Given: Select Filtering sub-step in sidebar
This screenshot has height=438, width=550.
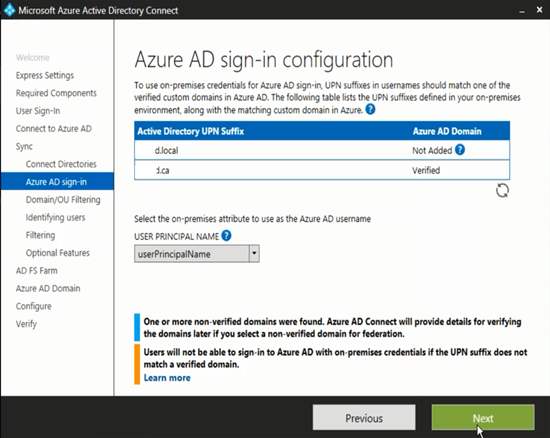Looking at the screenshot, I should [40, 235].
